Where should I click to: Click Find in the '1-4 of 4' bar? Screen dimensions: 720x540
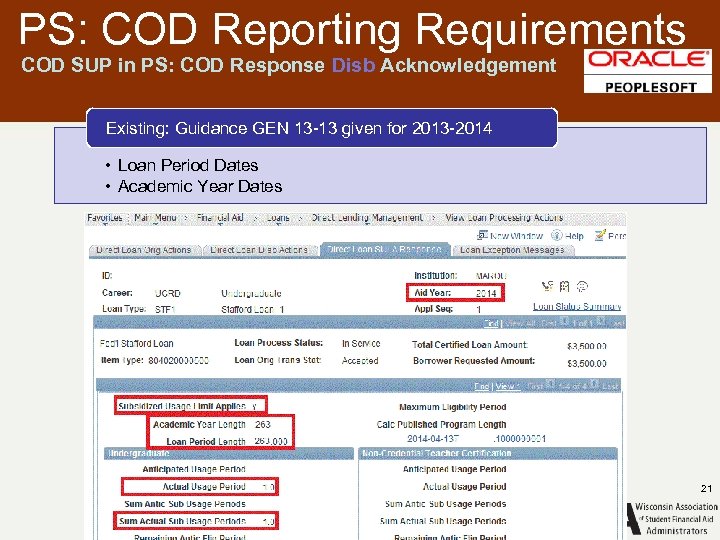tap(482, 386)
